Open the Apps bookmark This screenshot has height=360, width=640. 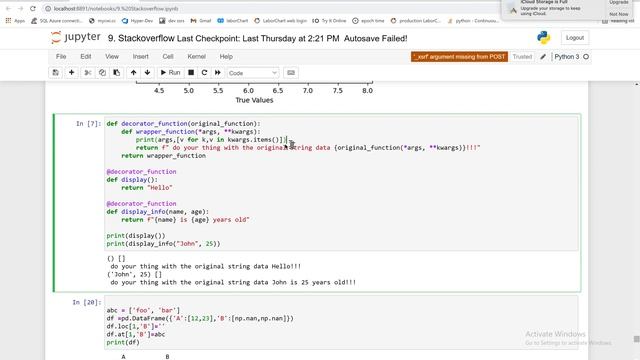(x=15, y=20)
